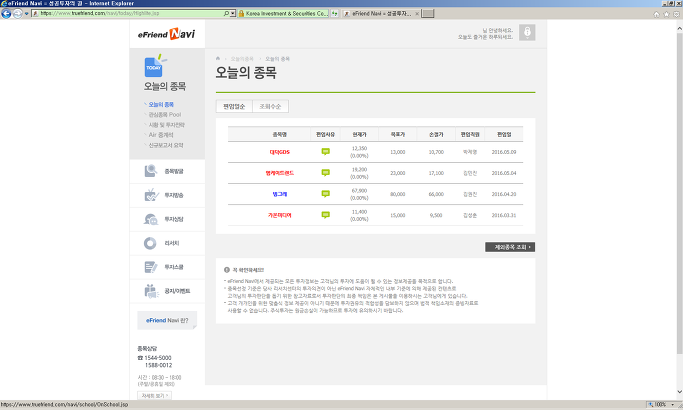Open the comment icon in the 12,350 row
Image resolution: width=683 pixels, height=410 pixels.
click(x=325, y=152)
